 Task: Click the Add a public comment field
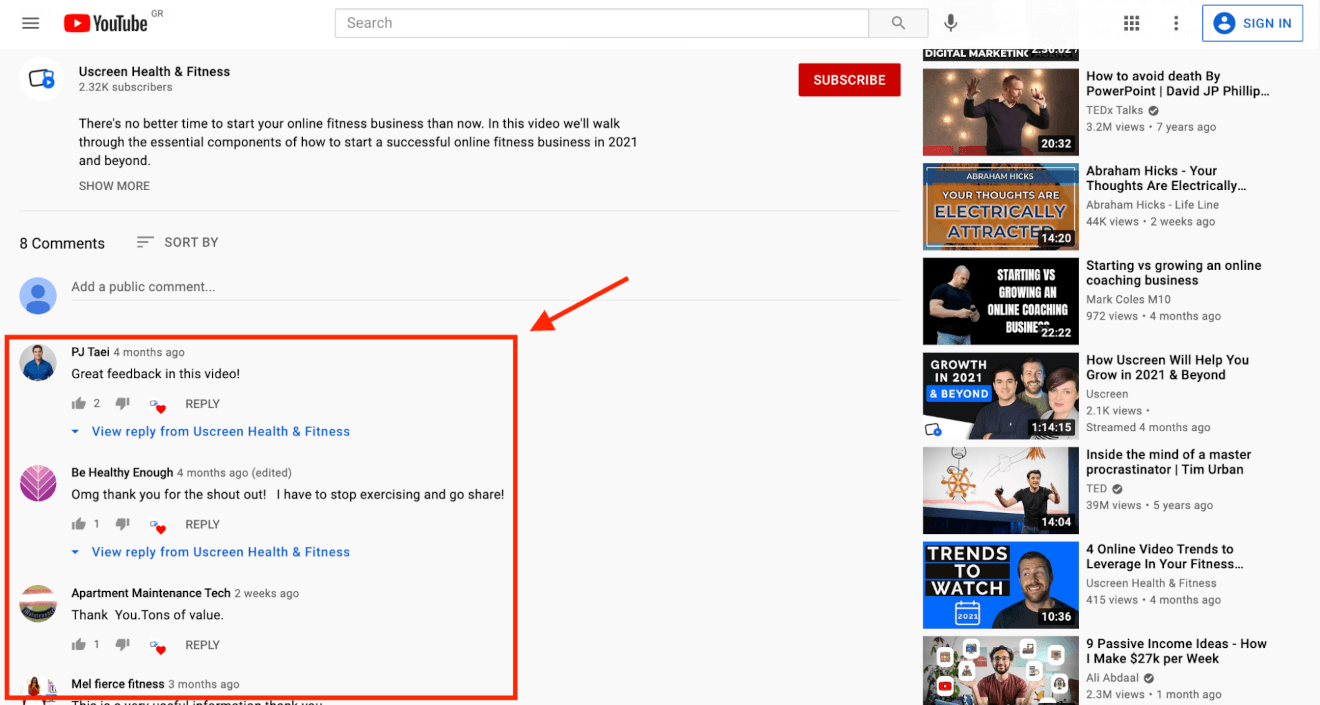click(485, 287)
